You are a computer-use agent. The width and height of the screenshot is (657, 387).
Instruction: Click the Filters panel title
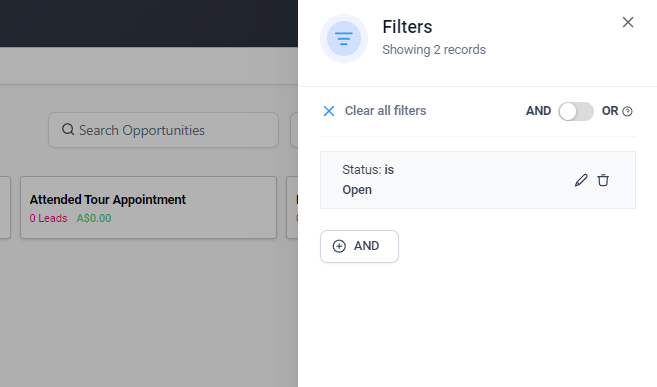pos(407,27)
